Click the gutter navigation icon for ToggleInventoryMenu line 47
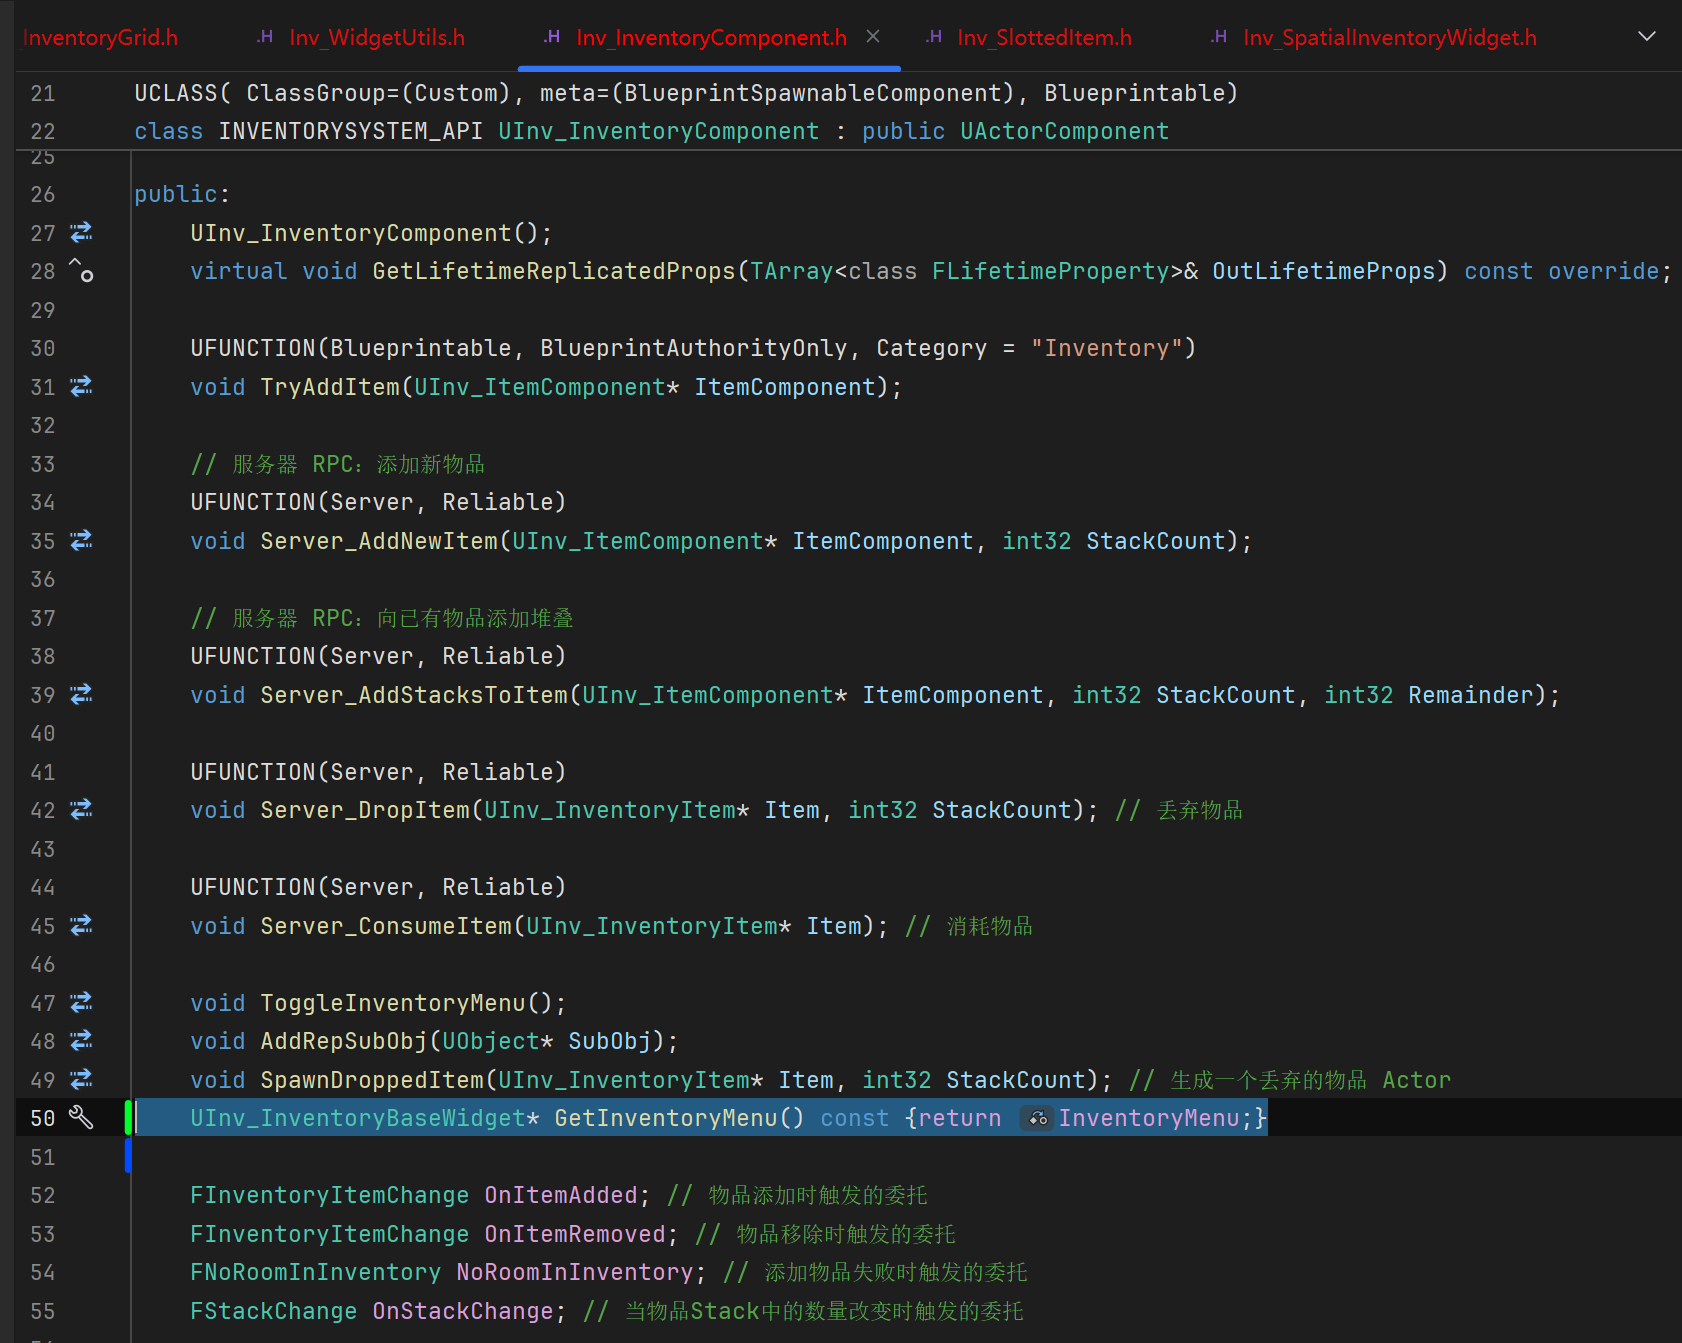Image resolution: width=1682 pixels, height=1343 pixels. [x=81, y=1002]
